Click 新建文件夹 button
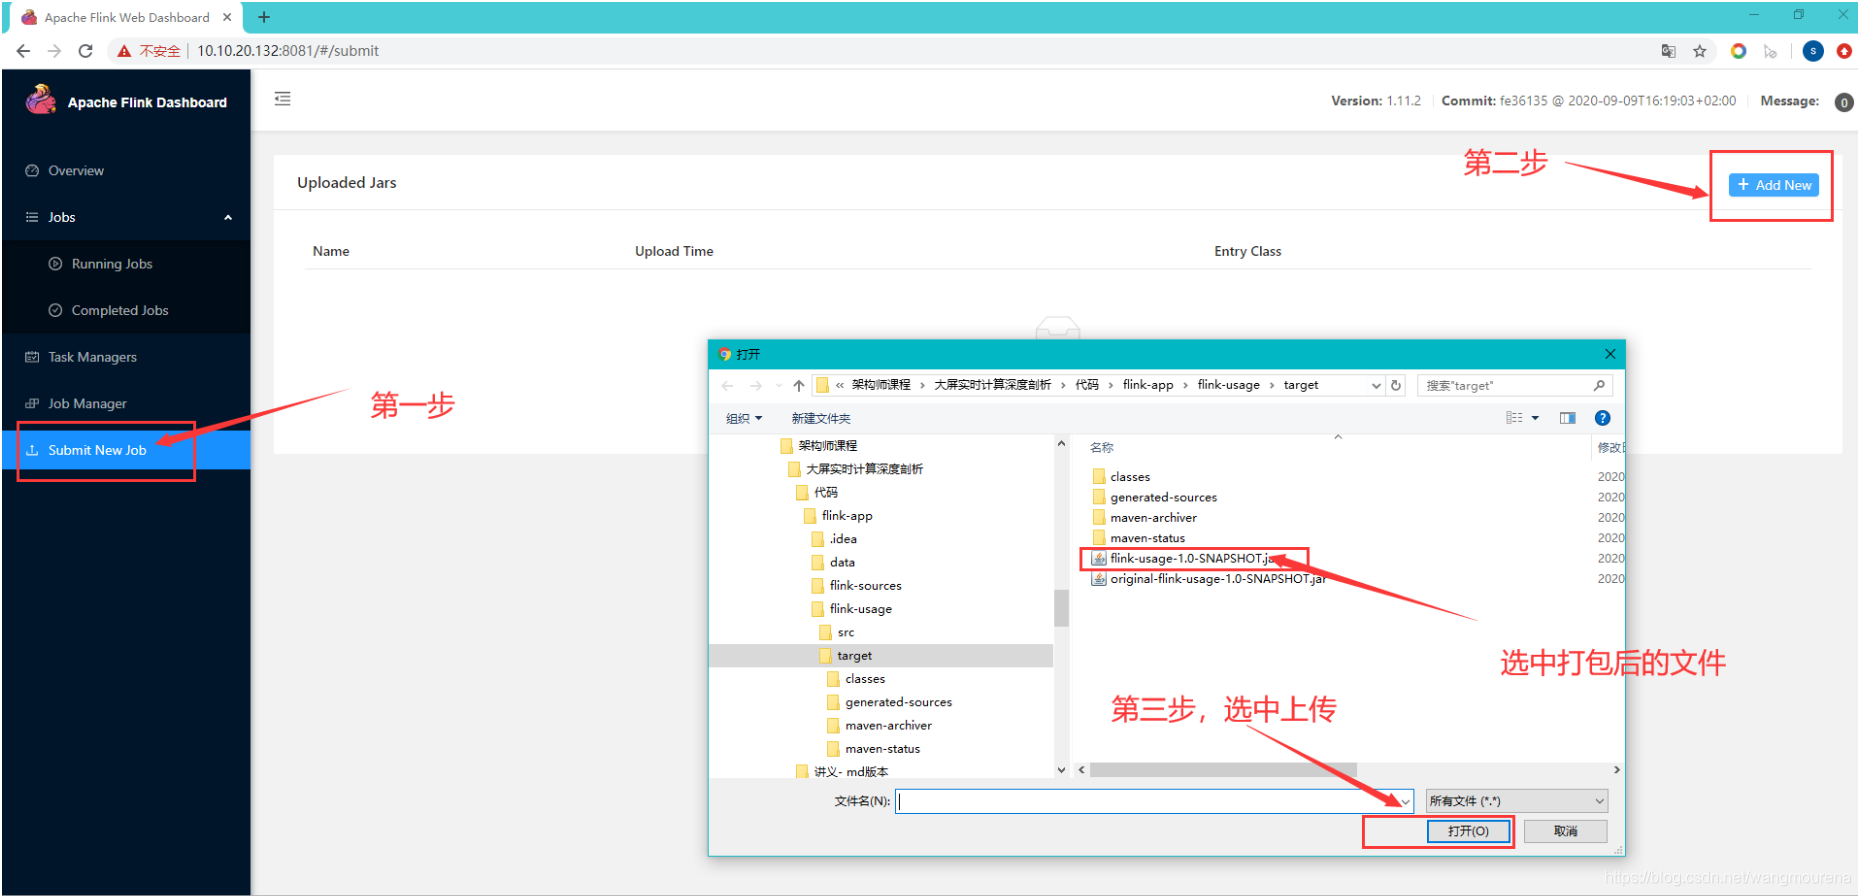This screenshot has width=1861, height=896. click(821, 419)
